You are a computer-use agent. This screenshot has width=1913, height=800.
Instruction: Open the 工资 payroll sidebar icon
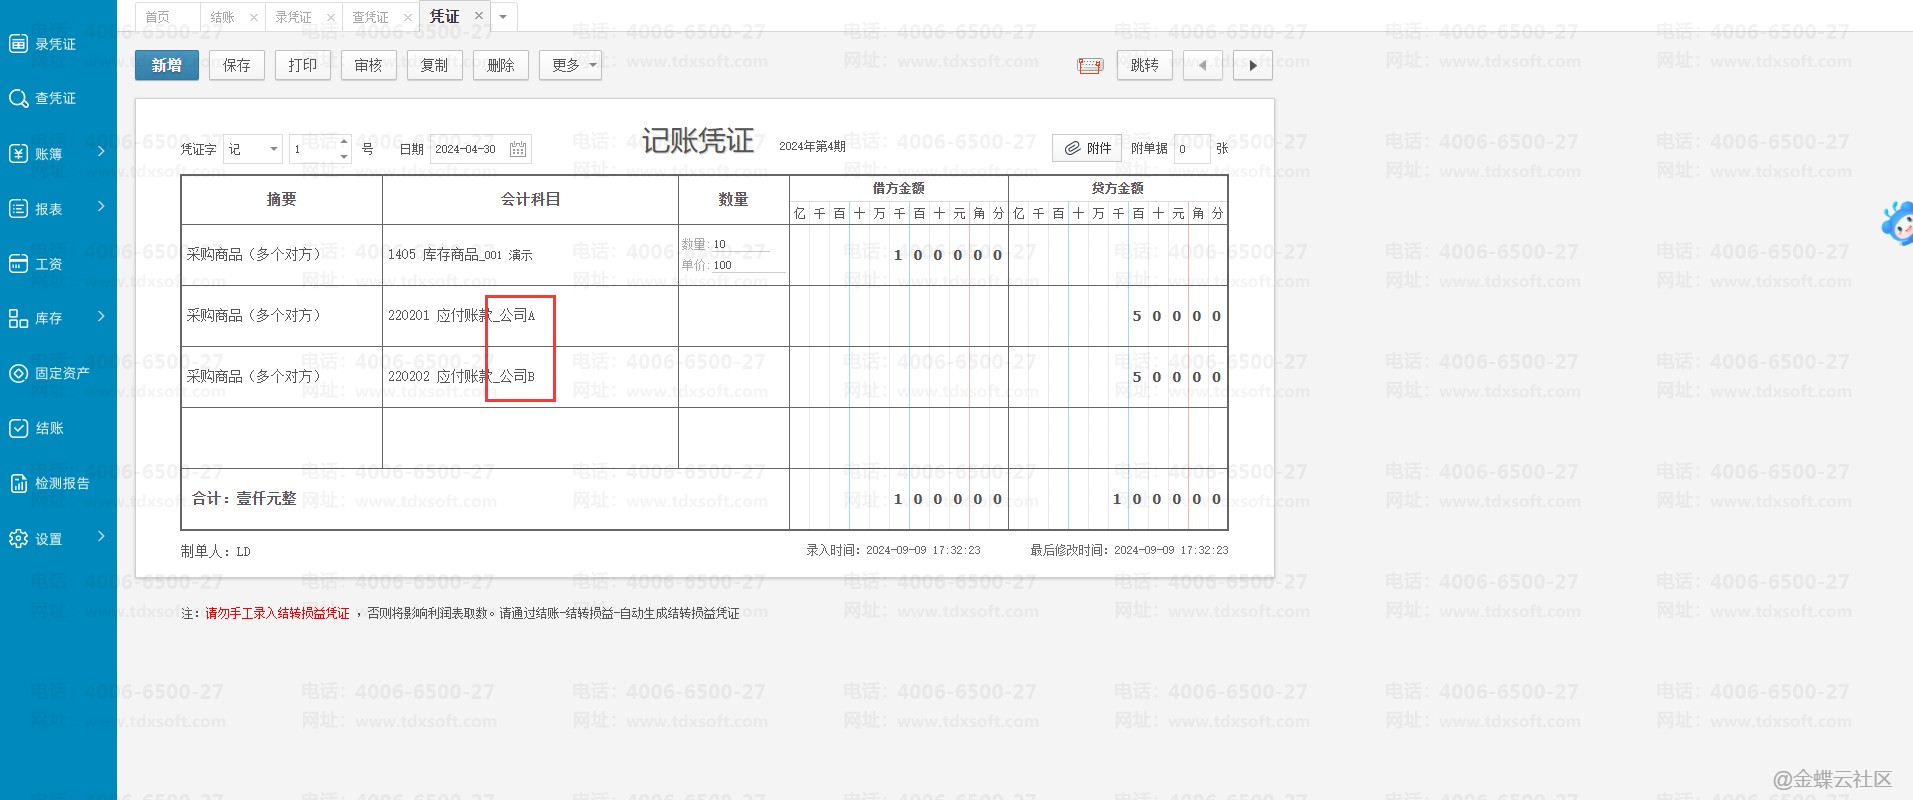[18, 264]
